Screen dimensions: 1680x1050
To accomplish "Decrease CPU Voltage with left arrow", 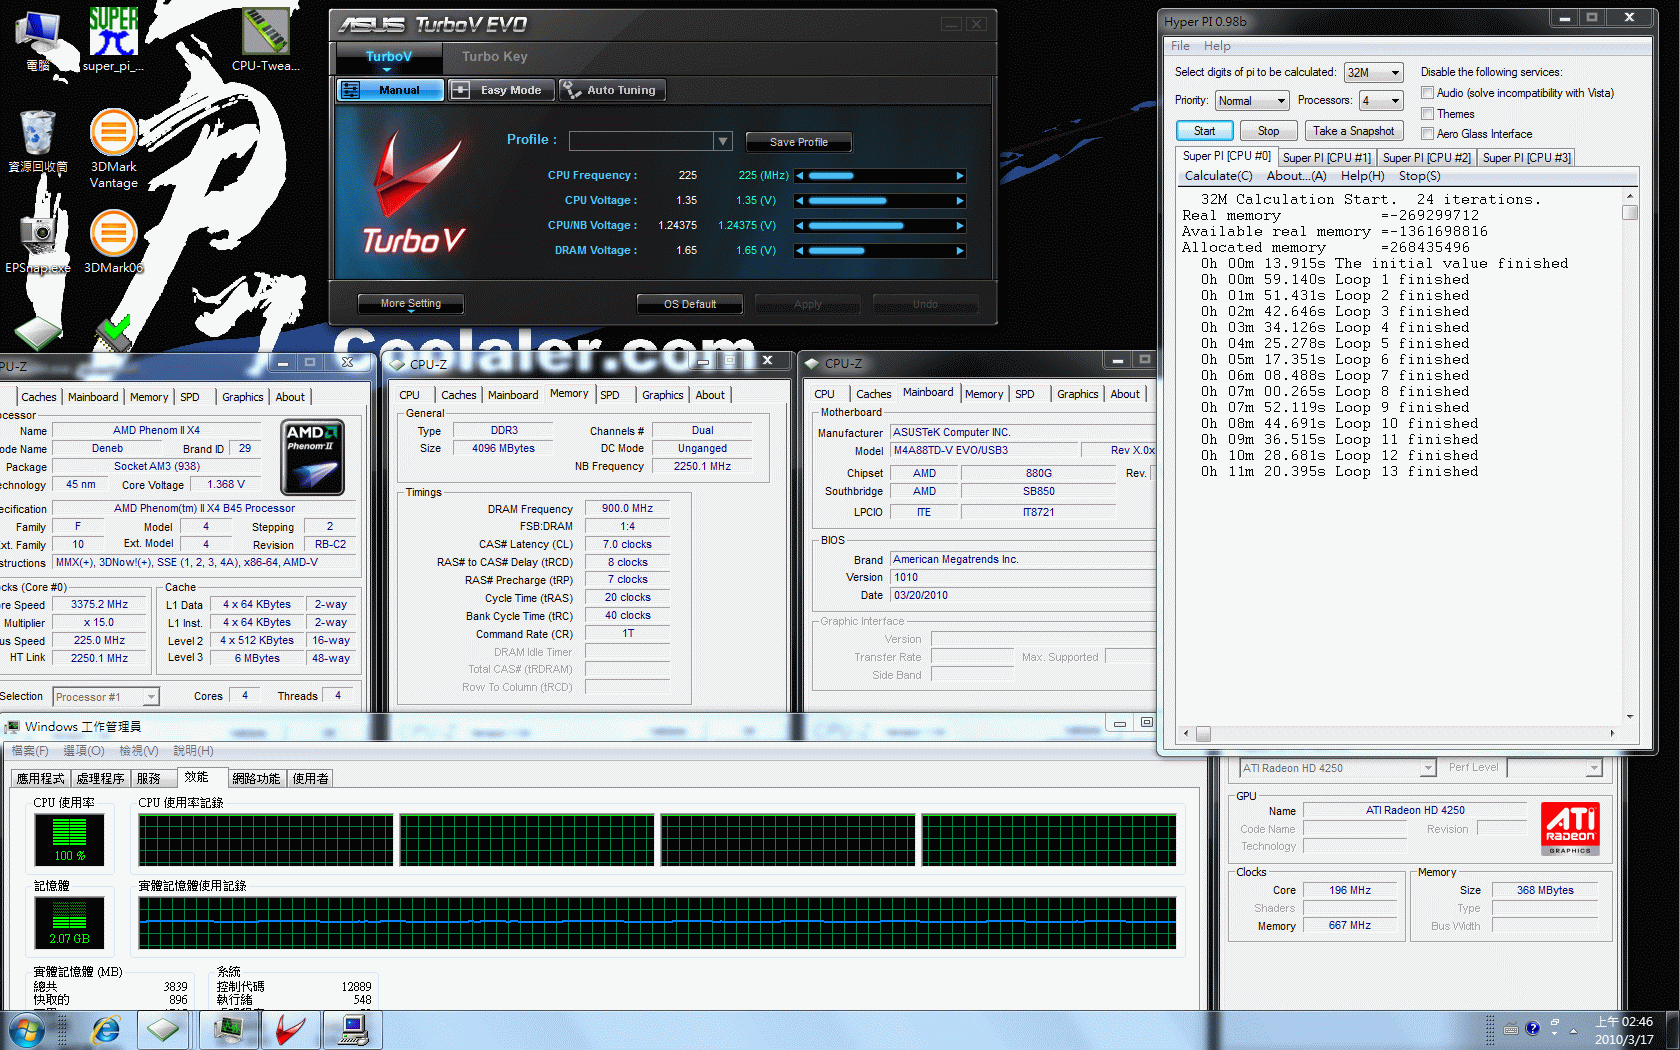I will point(799,201).
